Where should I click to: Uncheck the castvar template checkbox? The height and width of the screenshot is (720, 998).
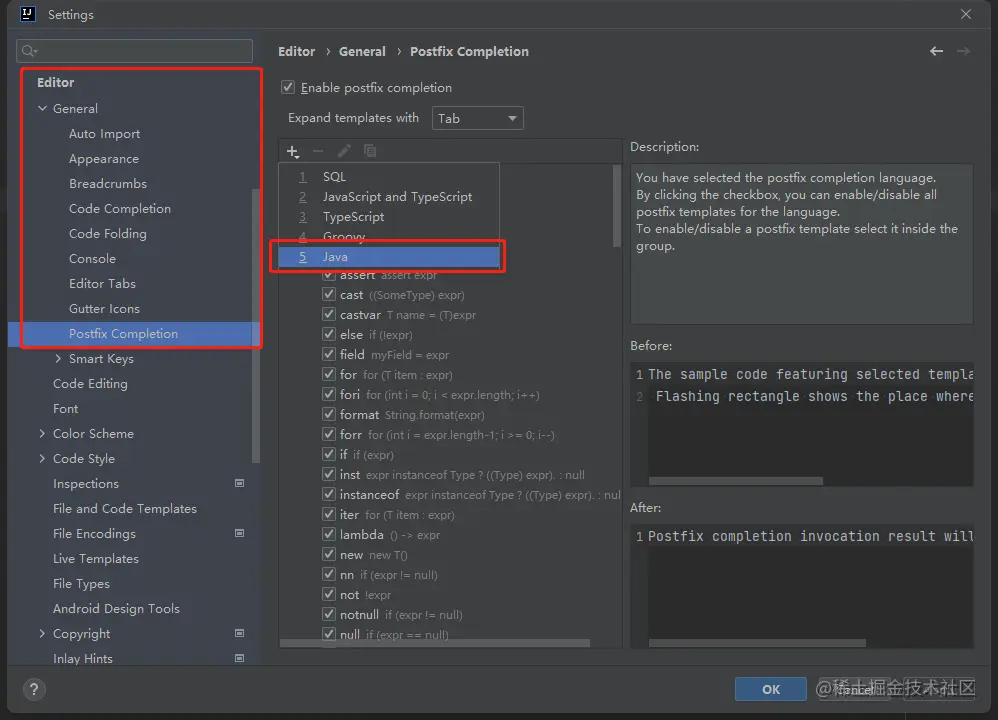[329, 314]
